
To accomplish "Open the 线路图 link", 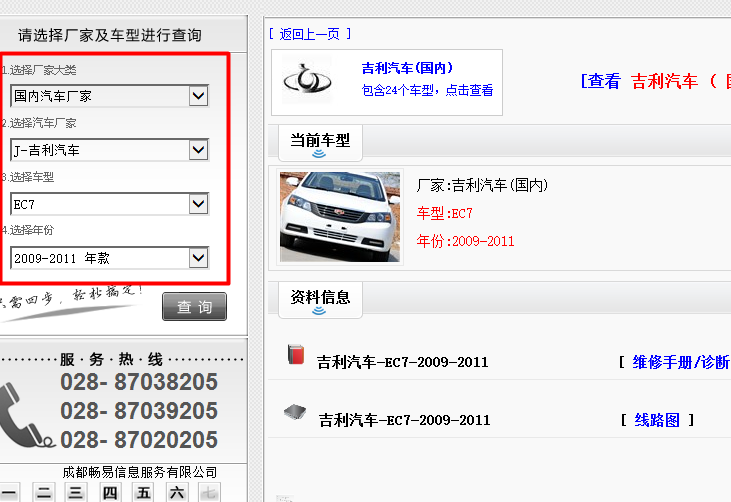I will 657,420.
